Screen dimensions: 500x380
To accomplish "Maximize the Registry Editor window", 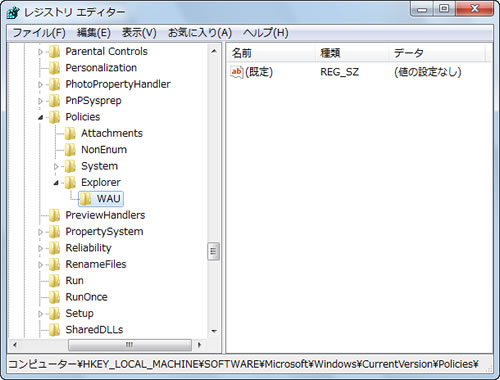I will (444, 9).
